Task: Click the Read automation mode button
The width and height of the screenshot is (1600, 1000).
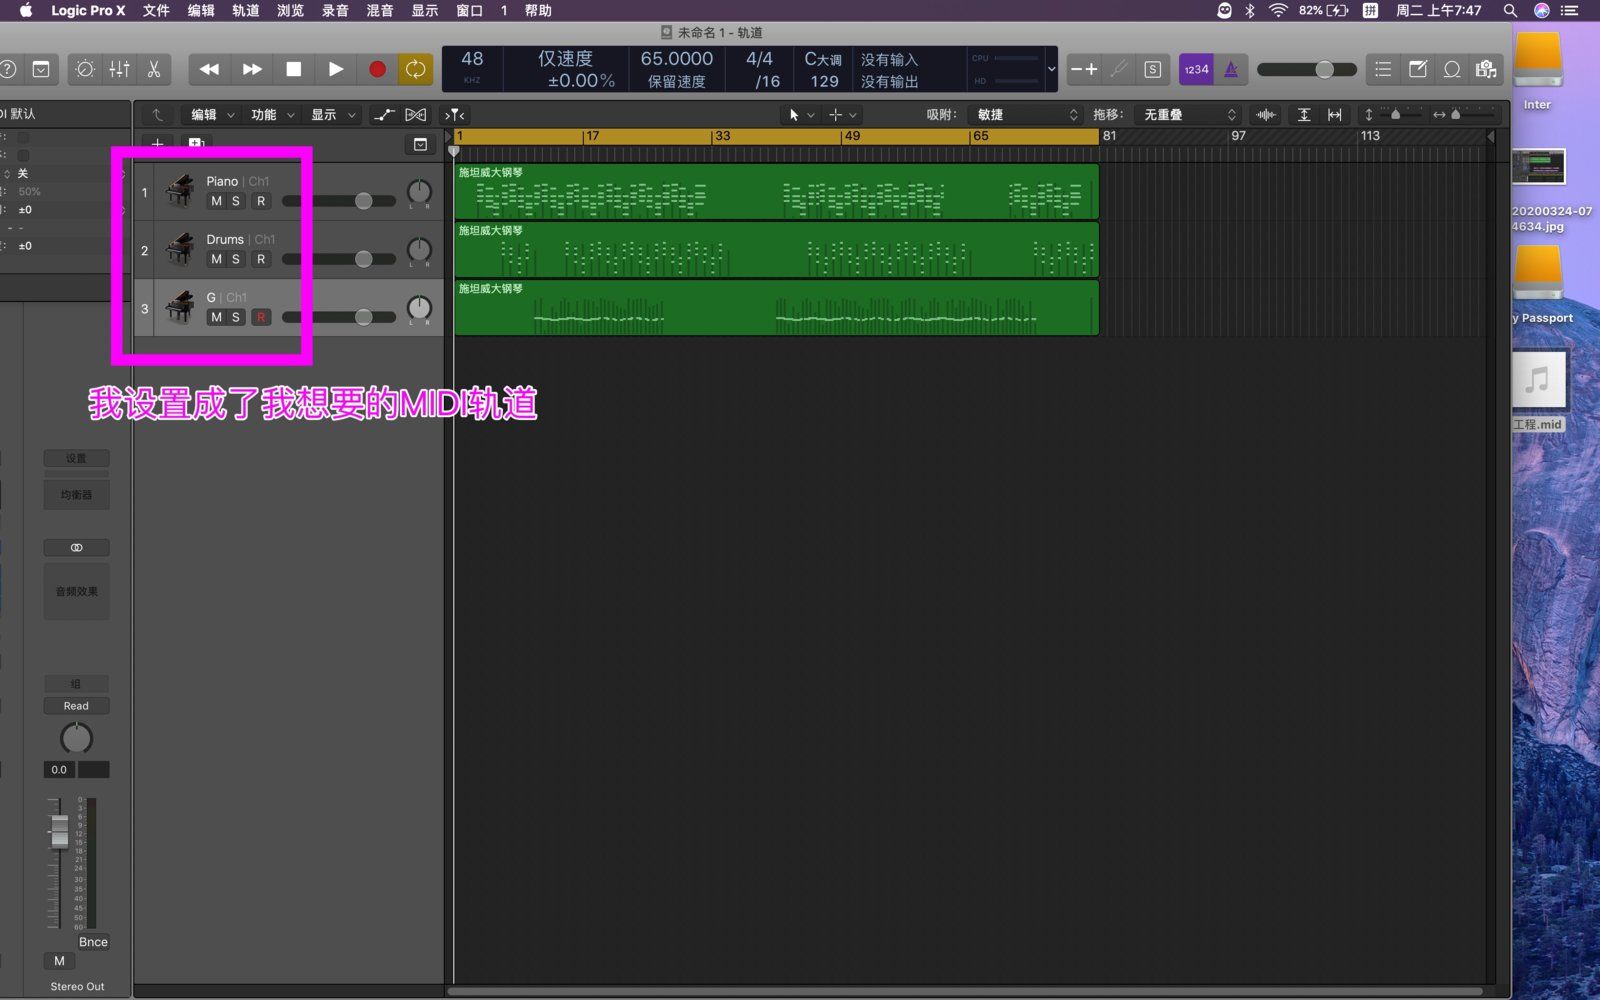Action: [x=76, y=706]
